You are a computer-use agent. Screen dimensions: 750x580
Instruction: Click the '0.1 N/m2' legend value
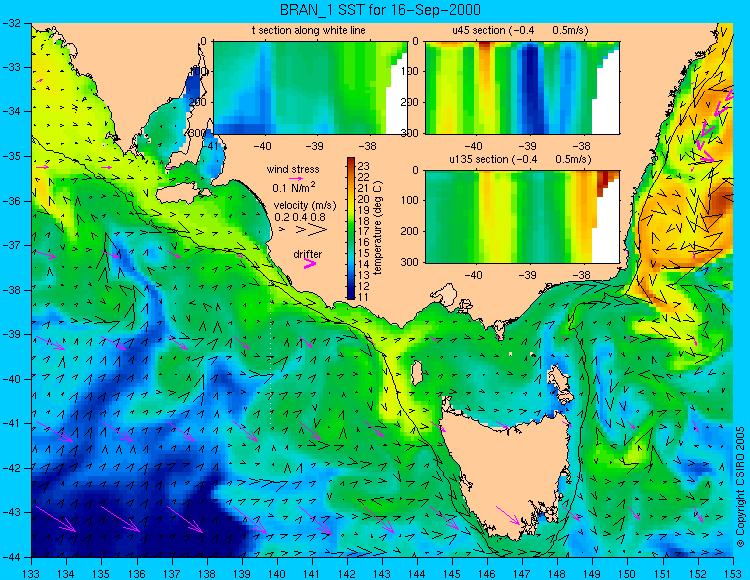pyautogui.click(x=294, y=187)
